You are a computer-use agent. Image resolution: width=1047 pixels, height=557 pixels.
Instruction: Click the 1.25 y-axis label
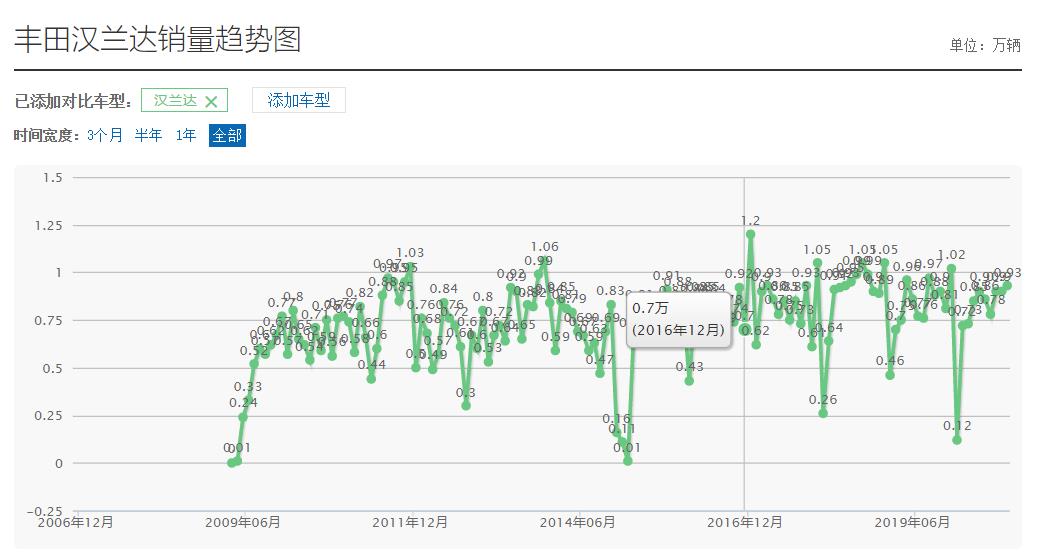(48, 226)
